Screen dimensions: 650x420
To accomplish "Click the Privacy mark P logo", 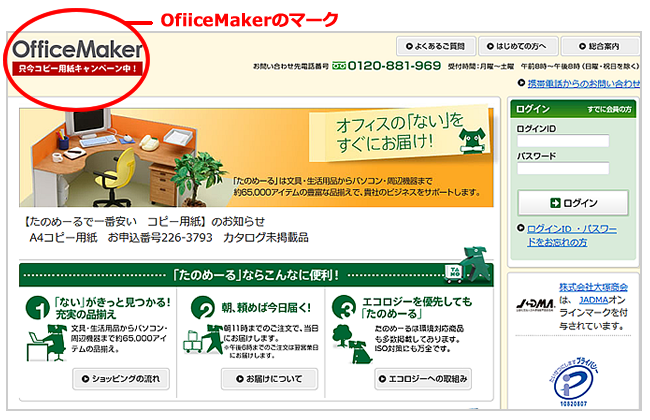I will tap(575, 382).
